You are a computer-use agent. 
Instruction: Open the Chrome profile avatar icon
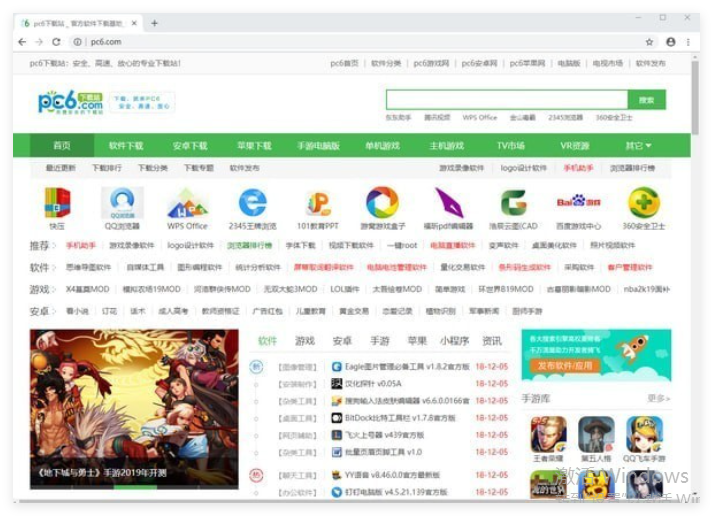coord(671,42)
